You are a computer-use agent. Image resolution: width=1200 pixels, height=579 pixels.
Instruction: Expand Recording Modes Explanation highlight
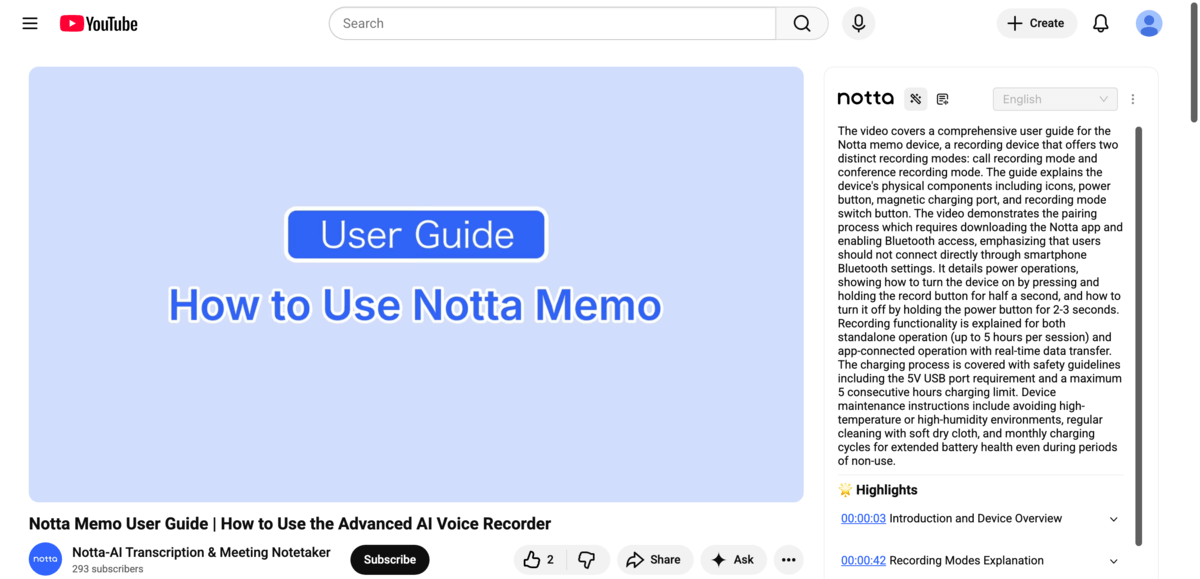1114,561
